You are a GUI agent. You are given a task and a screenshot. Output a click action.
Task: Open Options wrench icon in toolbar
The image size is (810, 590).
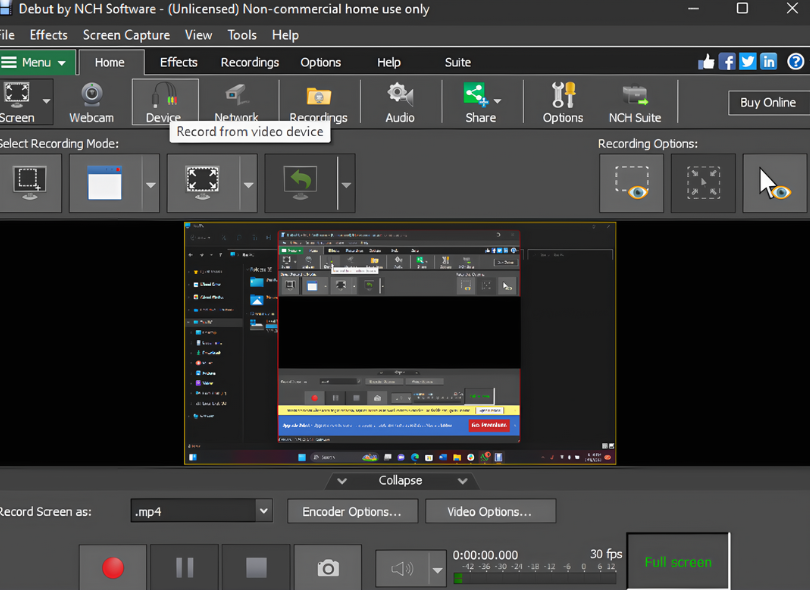pyautogui.click(x=562, y=102)
